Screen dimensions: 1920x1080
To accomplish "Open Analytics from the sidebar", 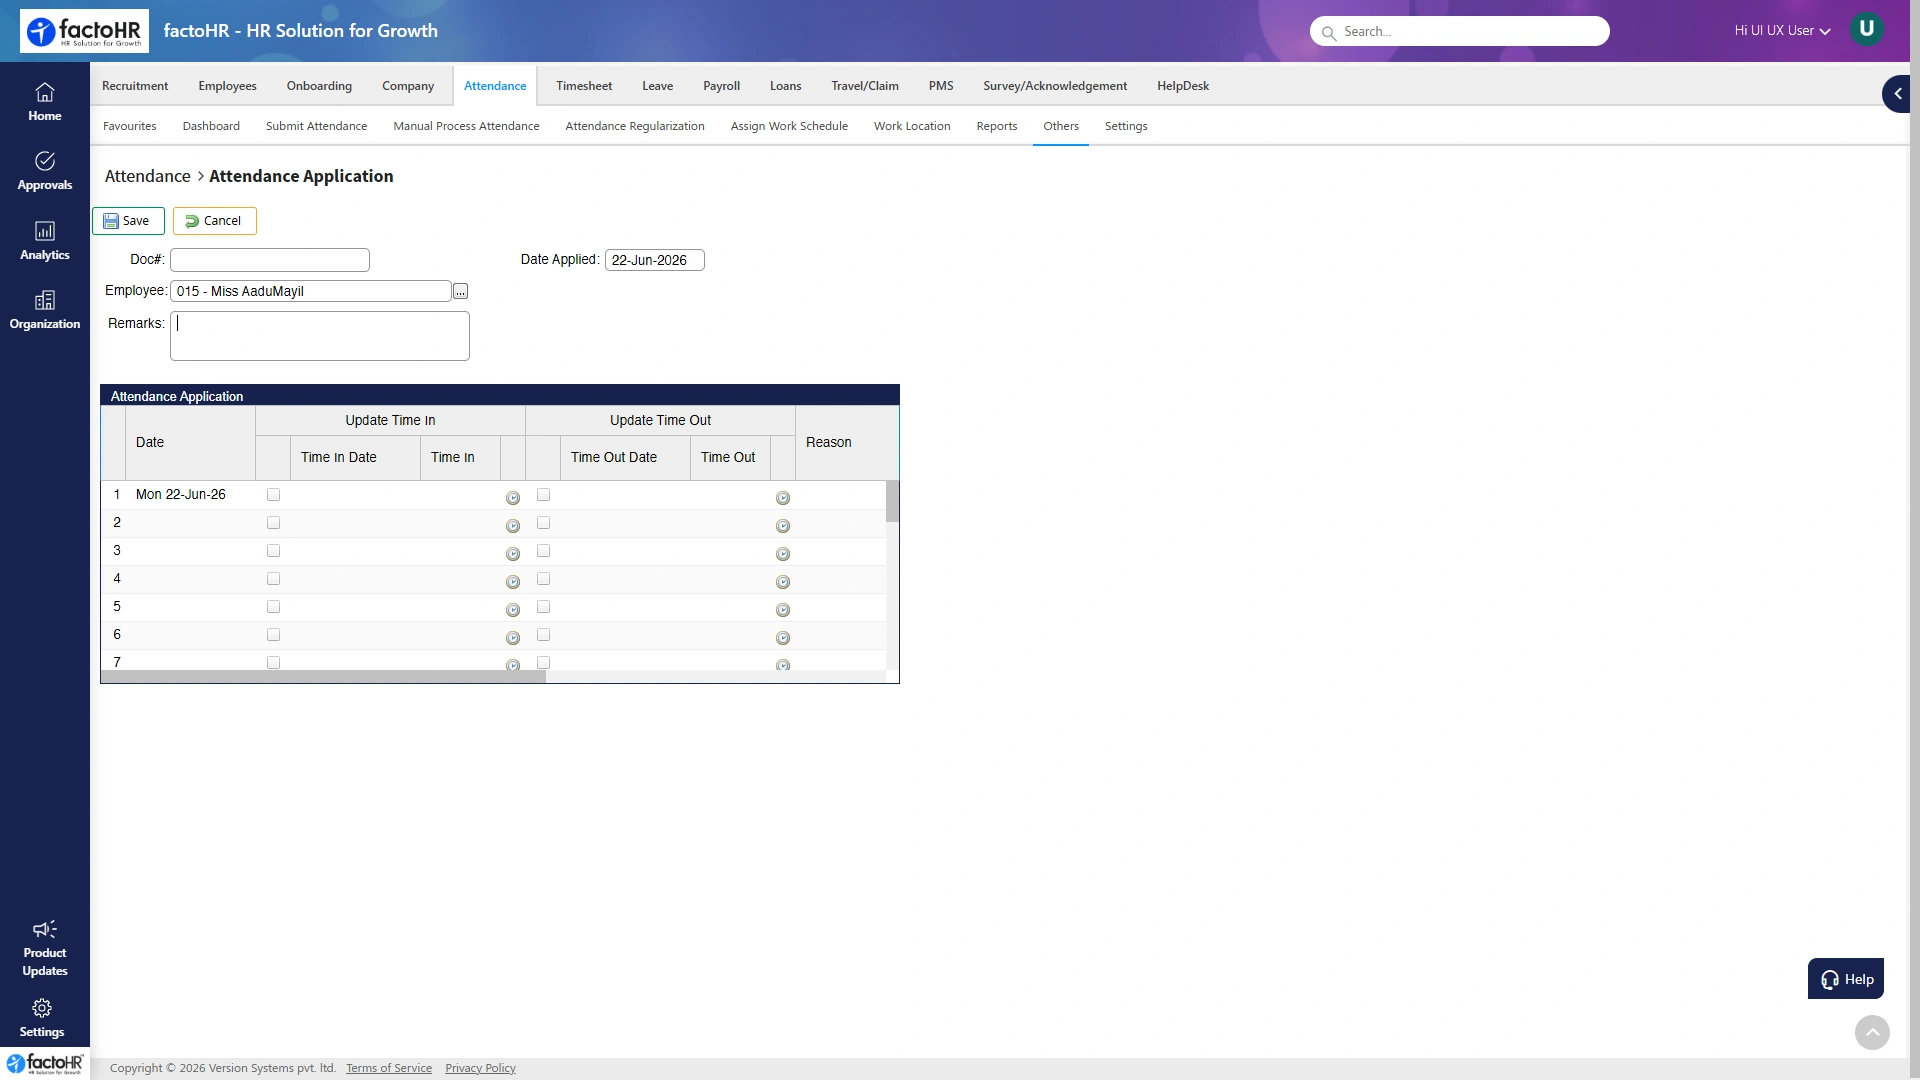I will coord(45,241).
